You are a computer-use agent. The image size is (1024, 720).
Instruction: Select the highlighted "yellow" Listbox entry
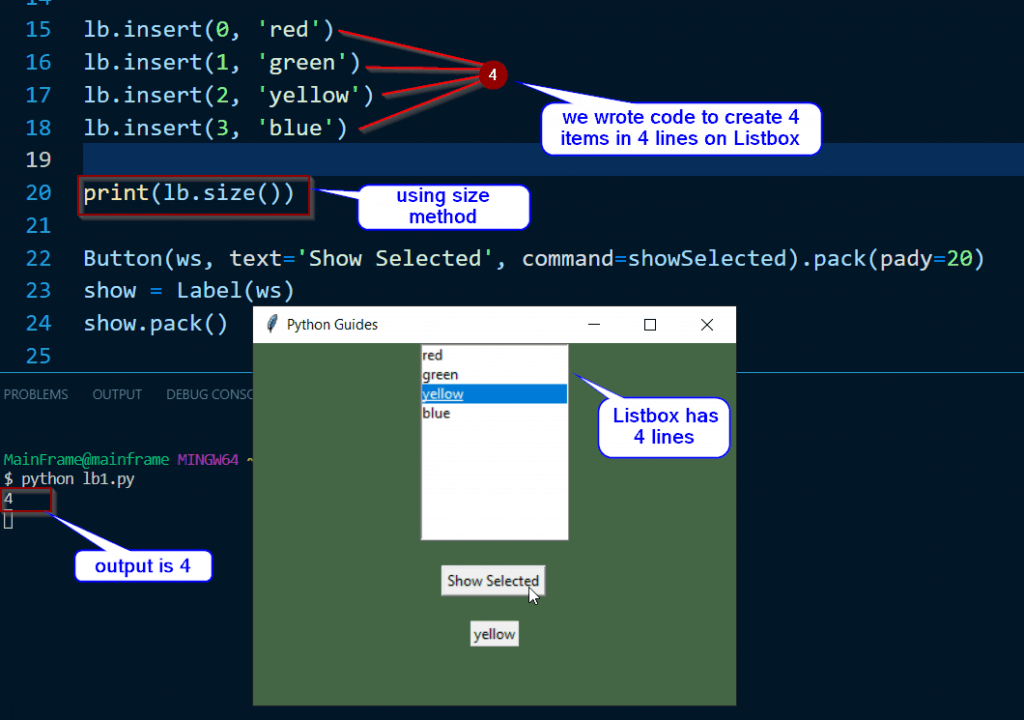[460, 393]
